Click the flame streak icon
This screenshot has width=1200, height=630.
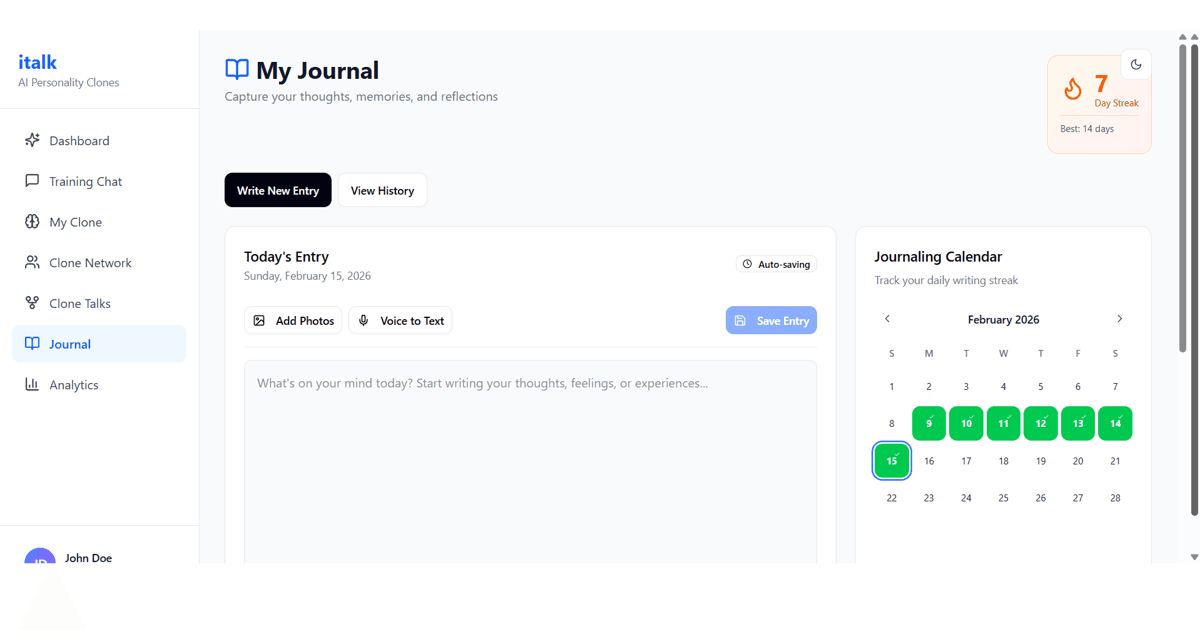[1073, 89]
